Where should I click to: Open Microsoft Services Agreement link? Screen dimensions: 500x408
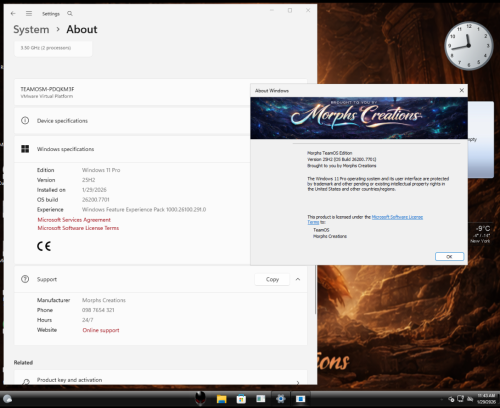74,220
